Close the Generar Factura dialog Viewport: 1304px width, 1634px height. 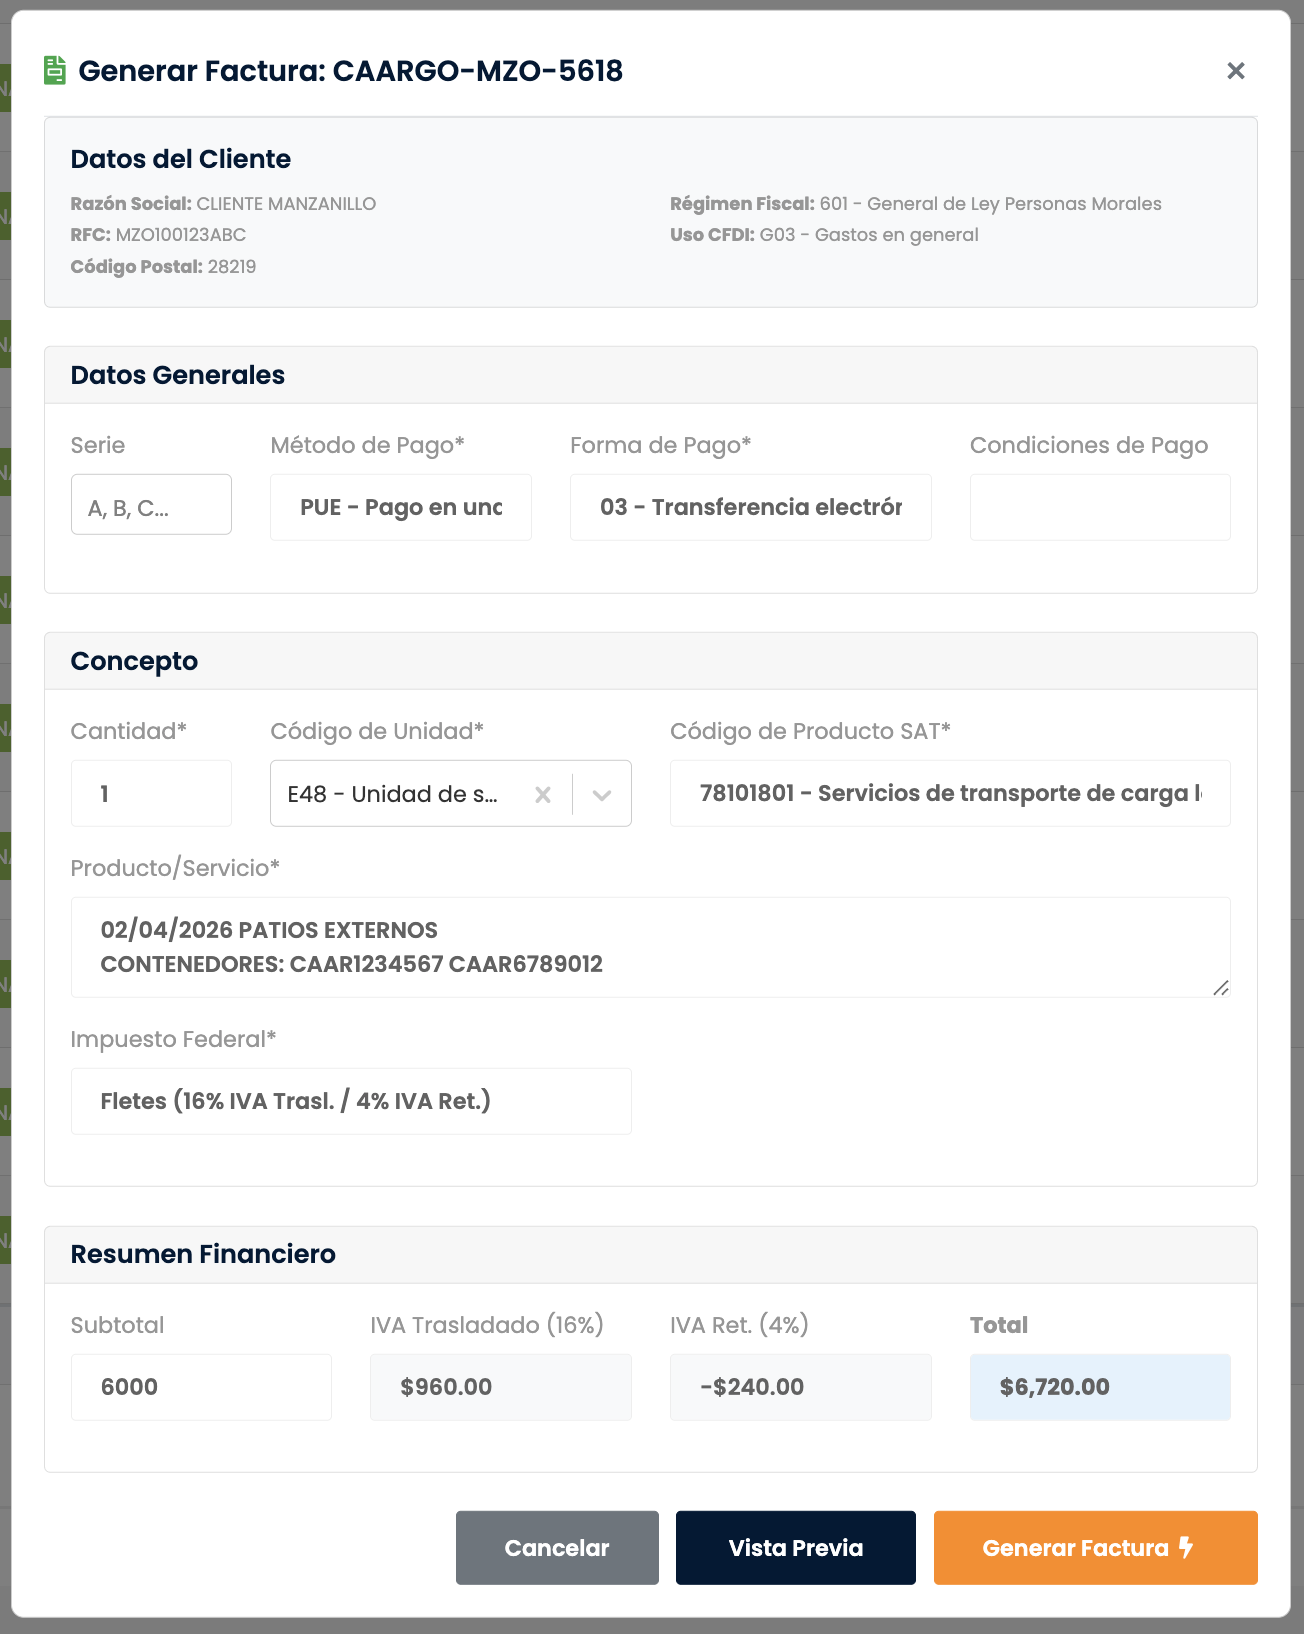[1236, 71]
